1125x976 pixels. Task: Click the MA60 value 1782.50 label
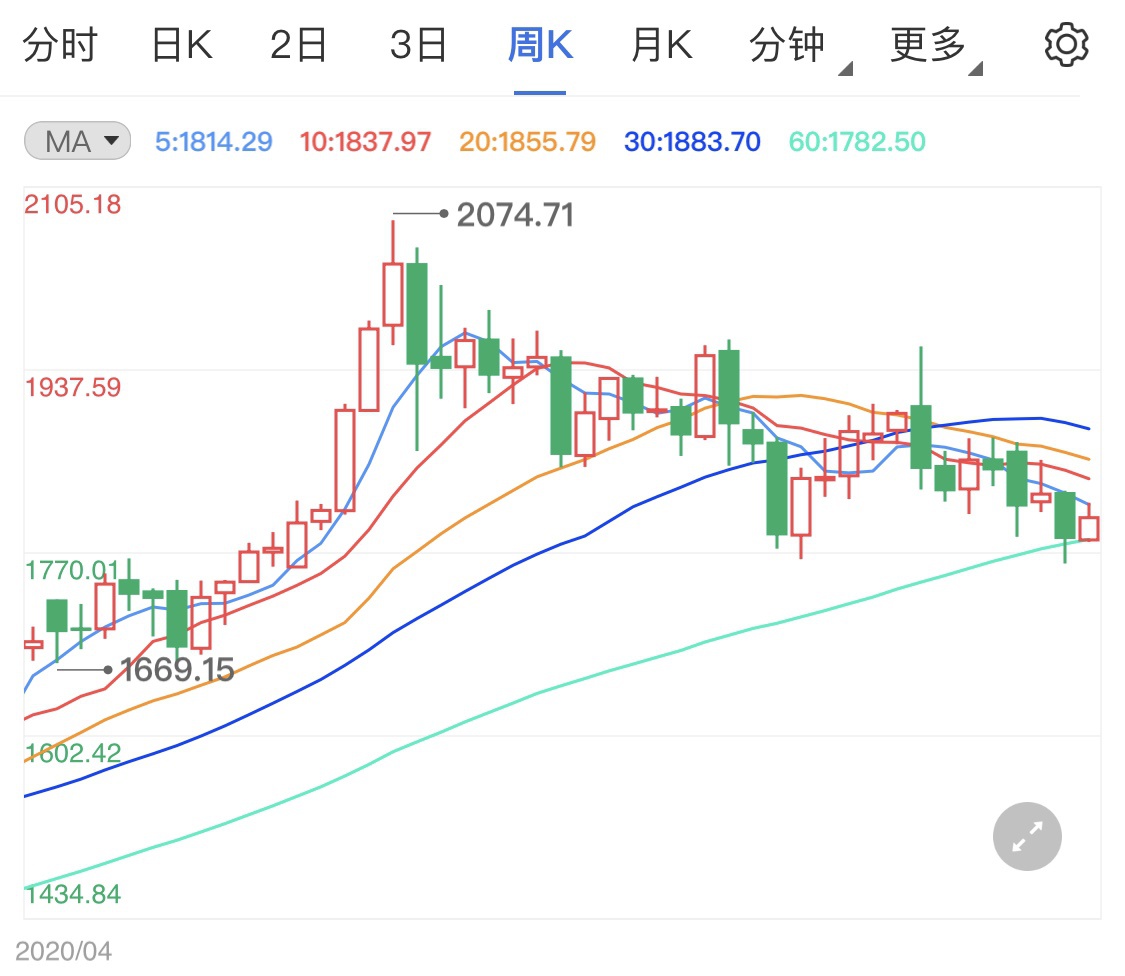coord(857,142)
